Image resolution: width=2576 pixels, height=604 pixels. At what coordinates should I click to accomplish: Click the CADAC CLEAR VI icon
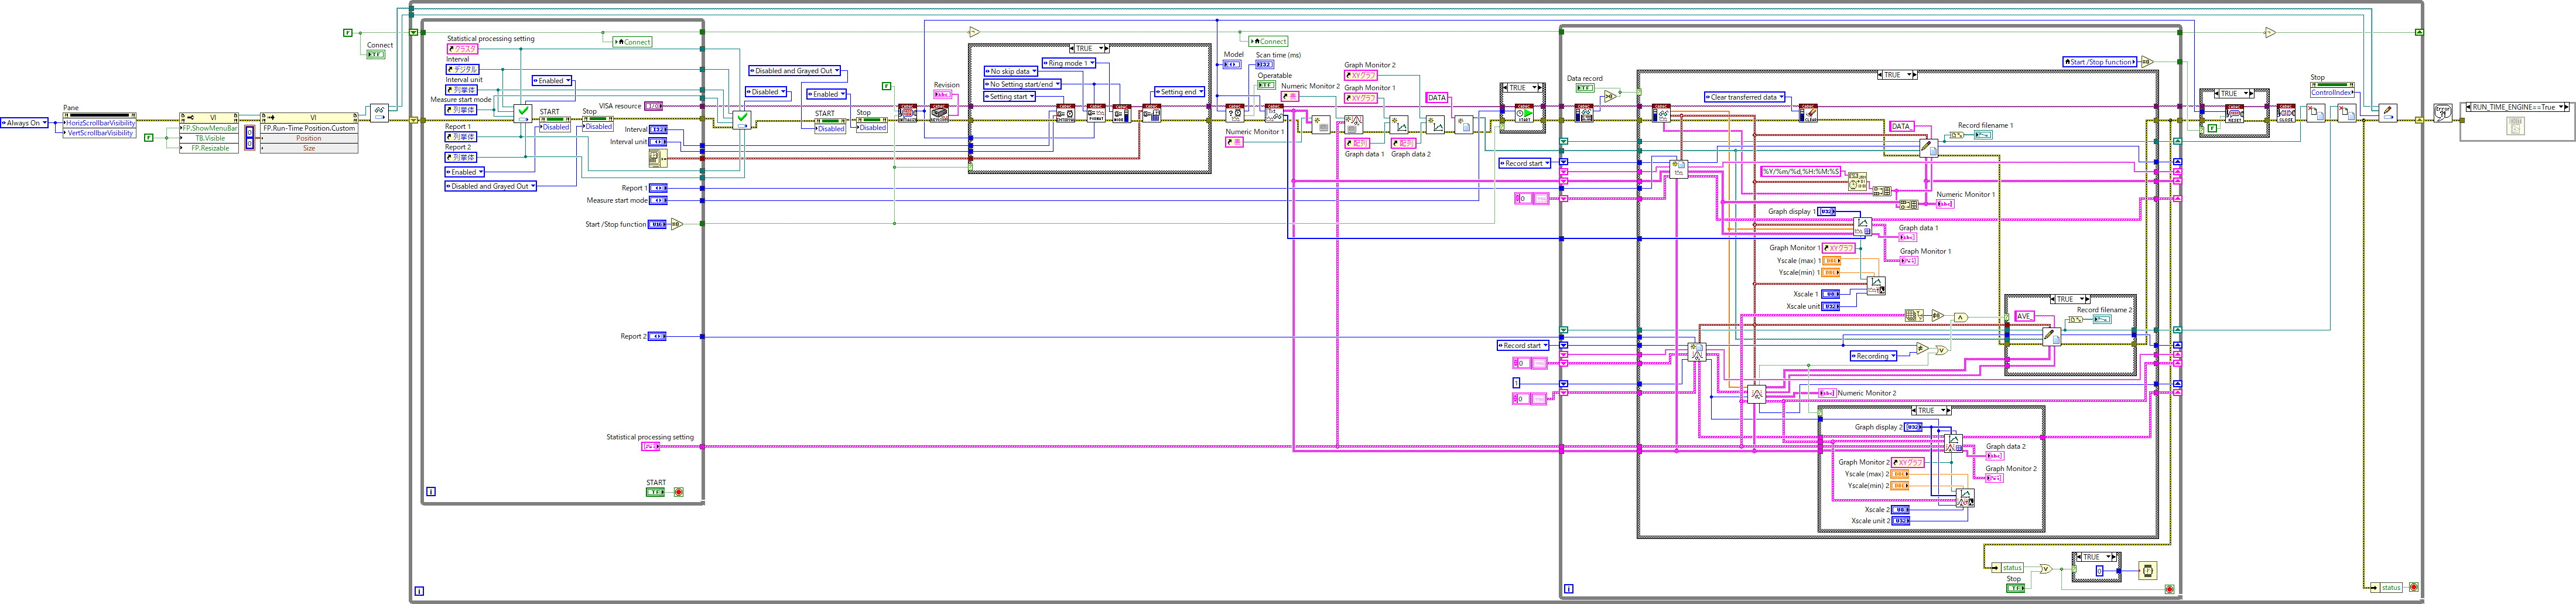[x=1808, y=113]
